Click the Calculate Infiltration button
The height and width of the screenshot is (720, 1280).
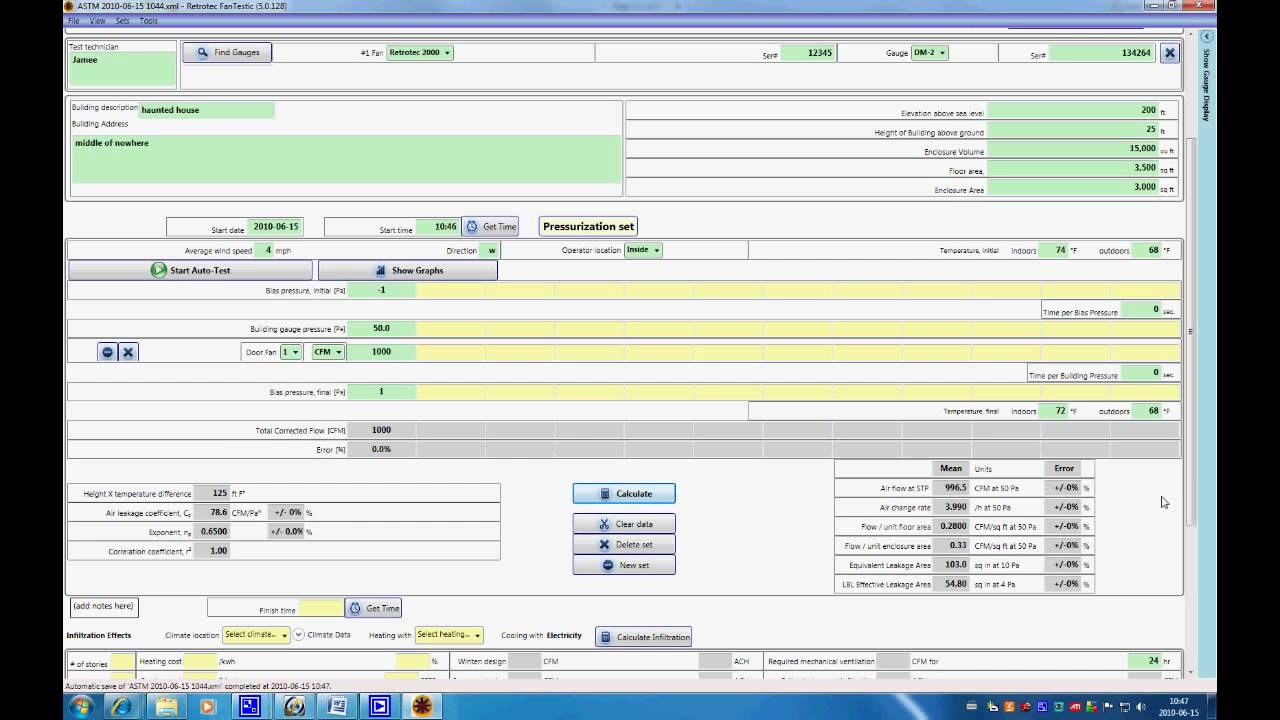coord(644,637)
